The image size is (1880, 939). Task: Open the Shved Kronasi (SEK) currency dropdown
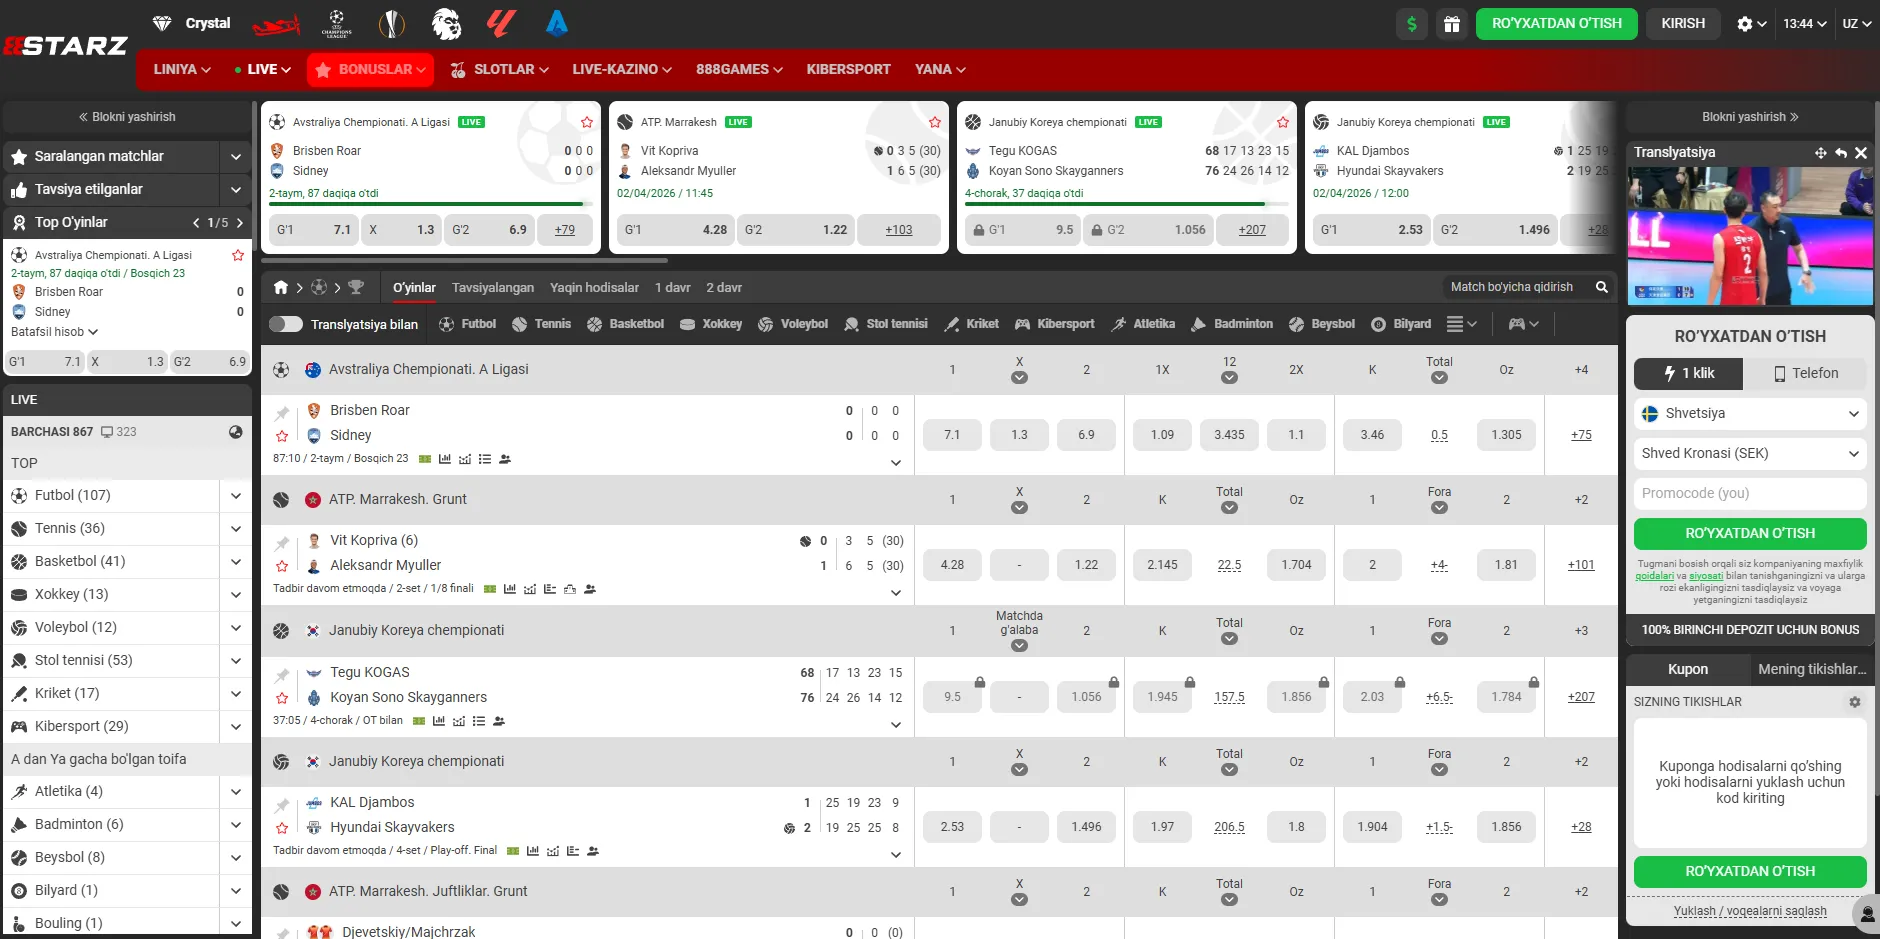(1750, 453)
